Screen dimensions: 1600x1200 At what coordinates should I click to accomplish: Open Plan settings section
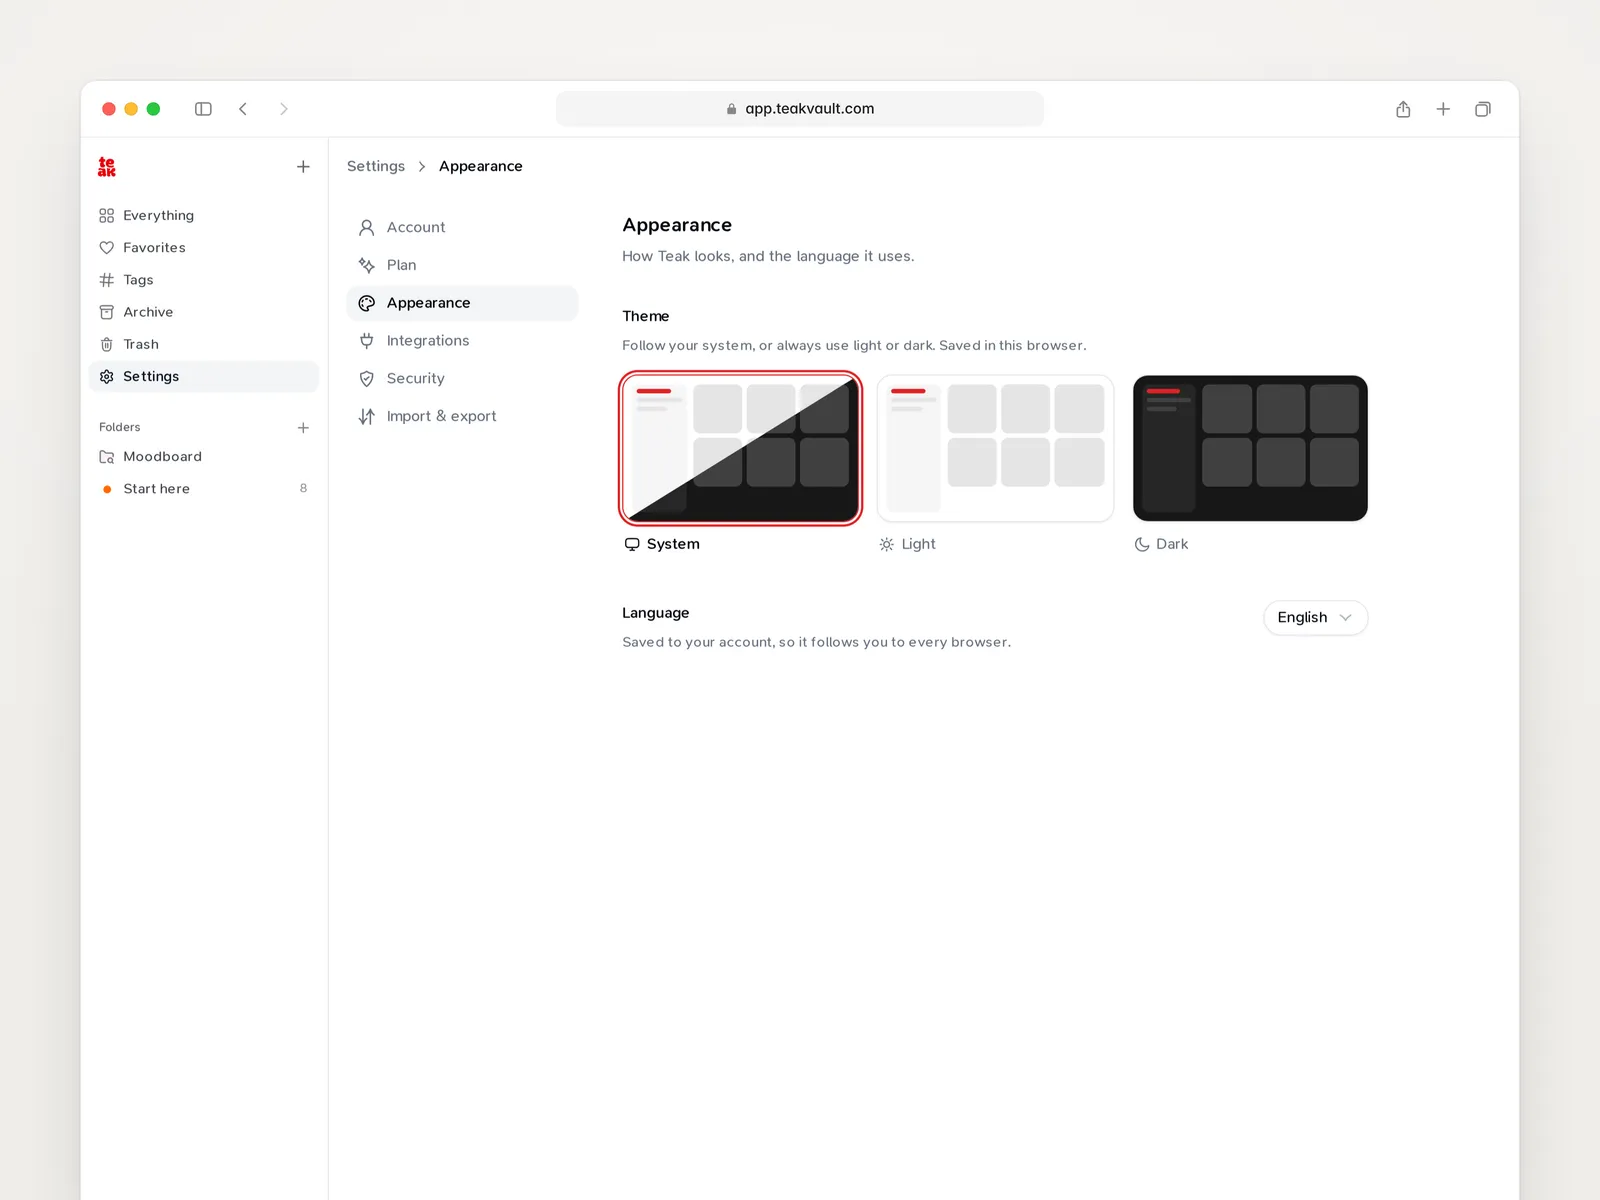[x=462, y=265]
